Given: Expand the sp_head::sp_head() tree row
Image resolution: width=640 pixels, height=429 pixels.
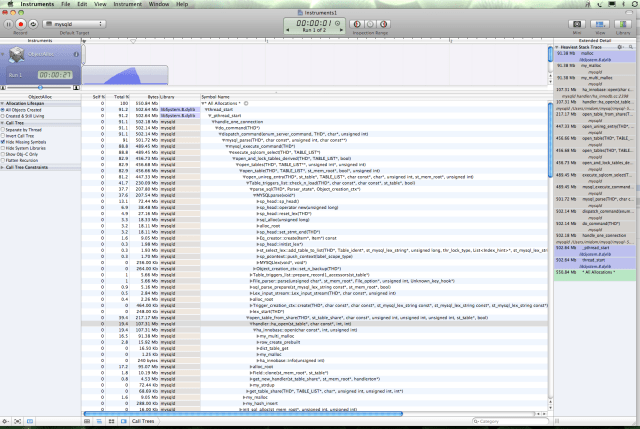Looking at the screenshot, I should (258, 201).
